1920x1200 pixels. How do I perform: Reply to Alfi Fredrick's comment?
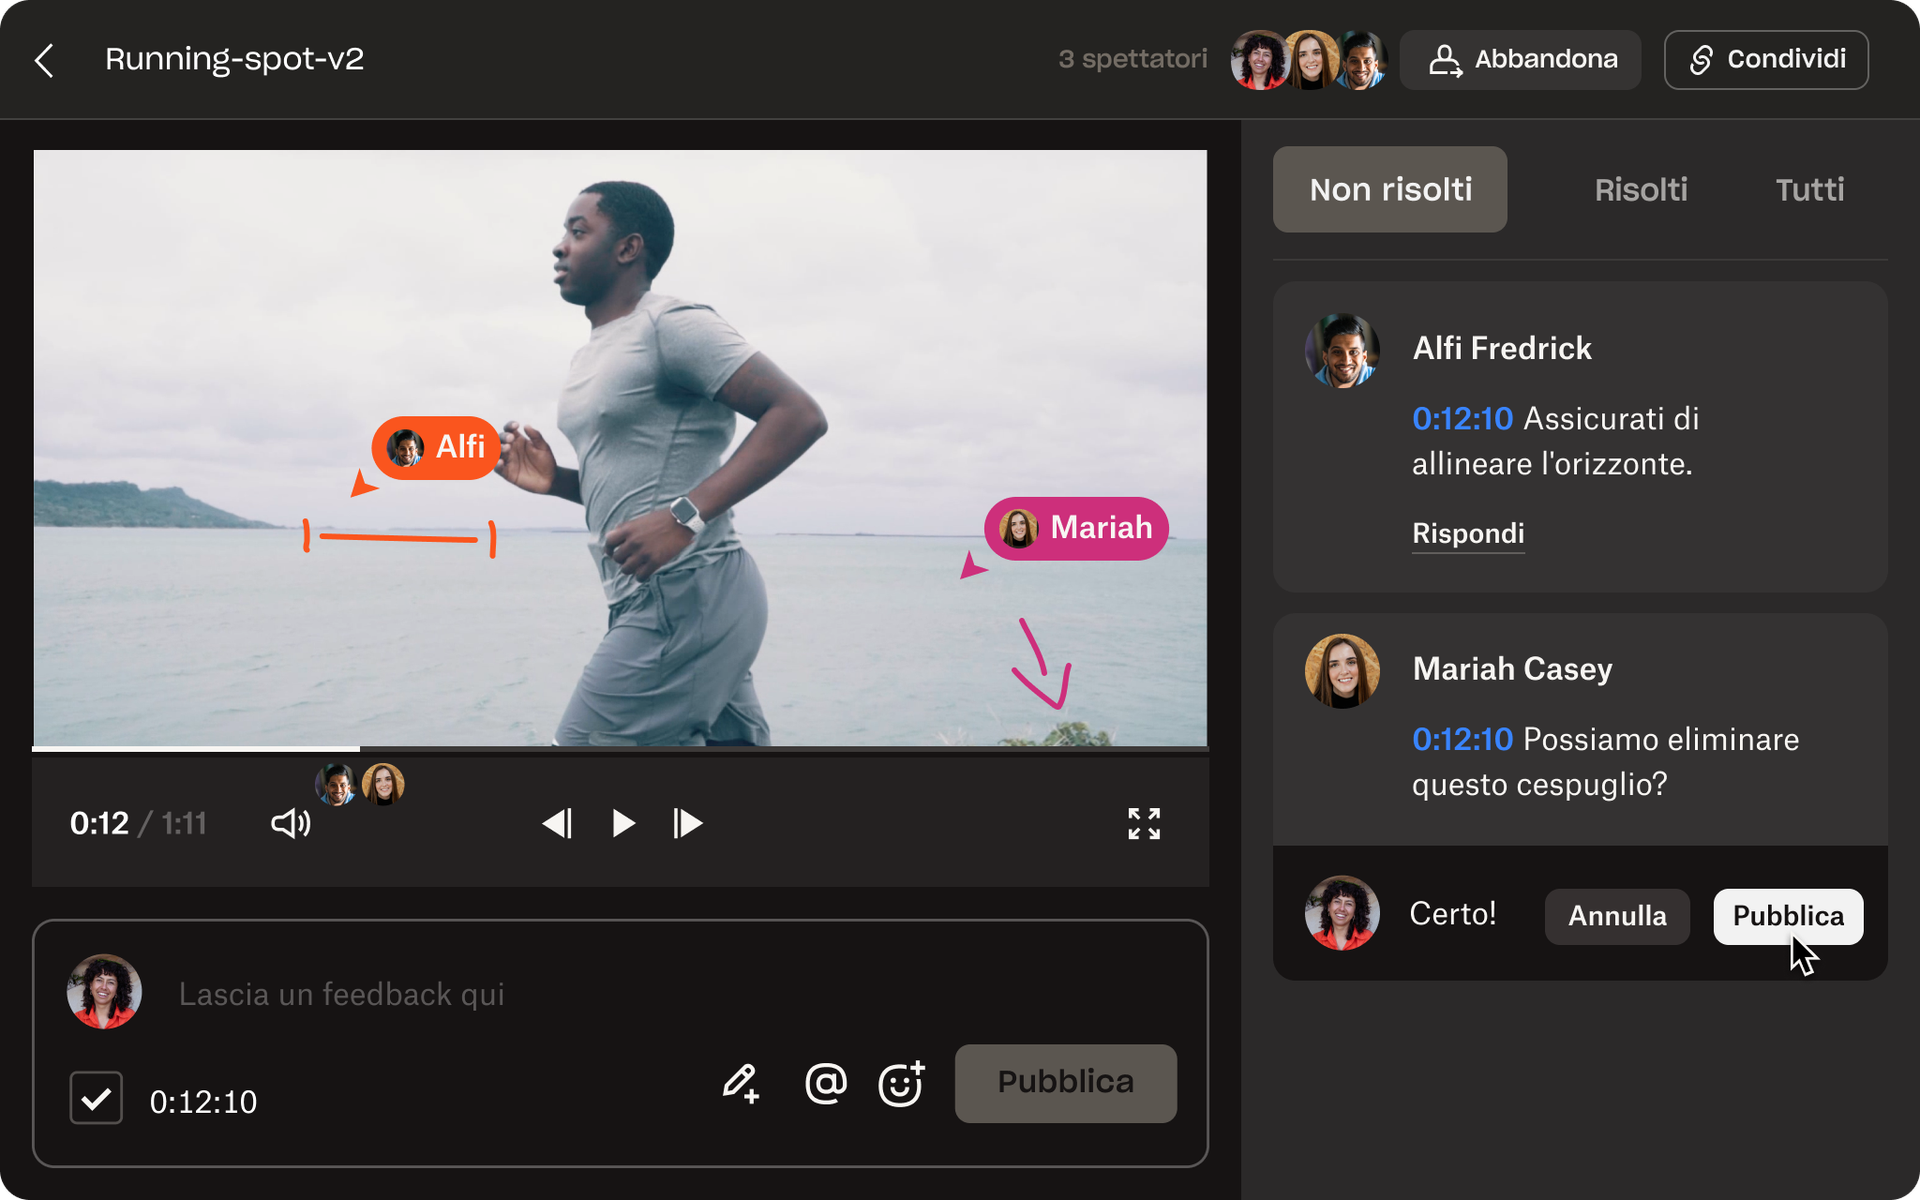click(1467, 533)
